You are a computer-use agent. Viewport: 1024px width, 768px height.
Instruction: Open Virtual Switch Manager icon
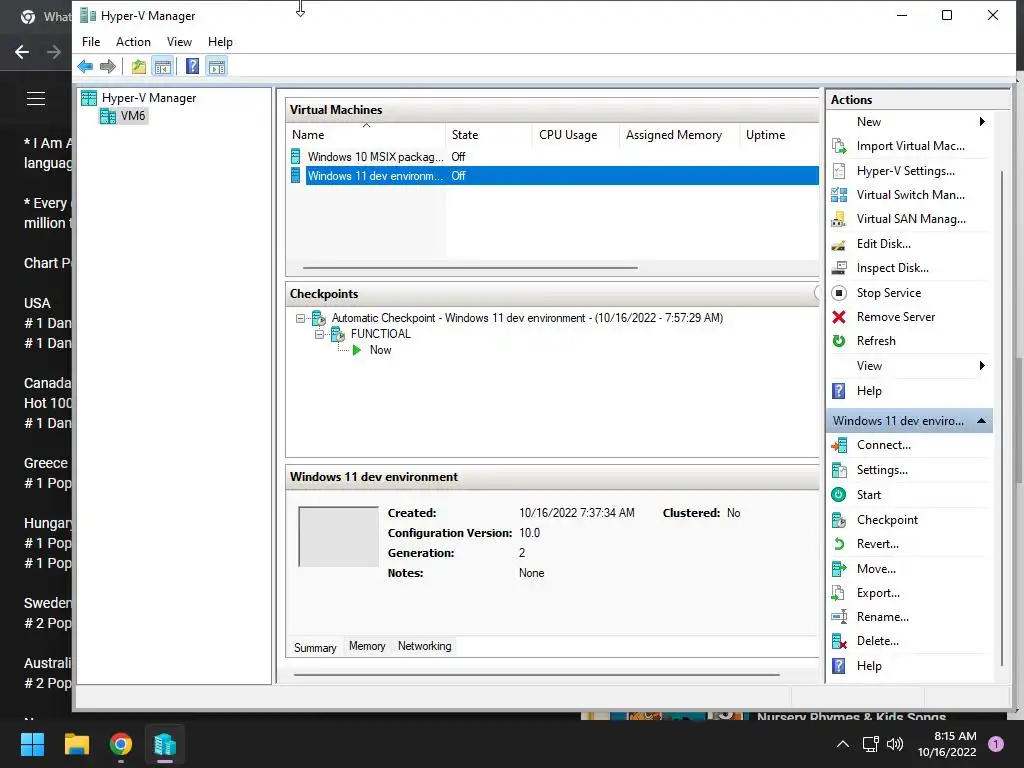pyautogui.click(x=839, y=195)
